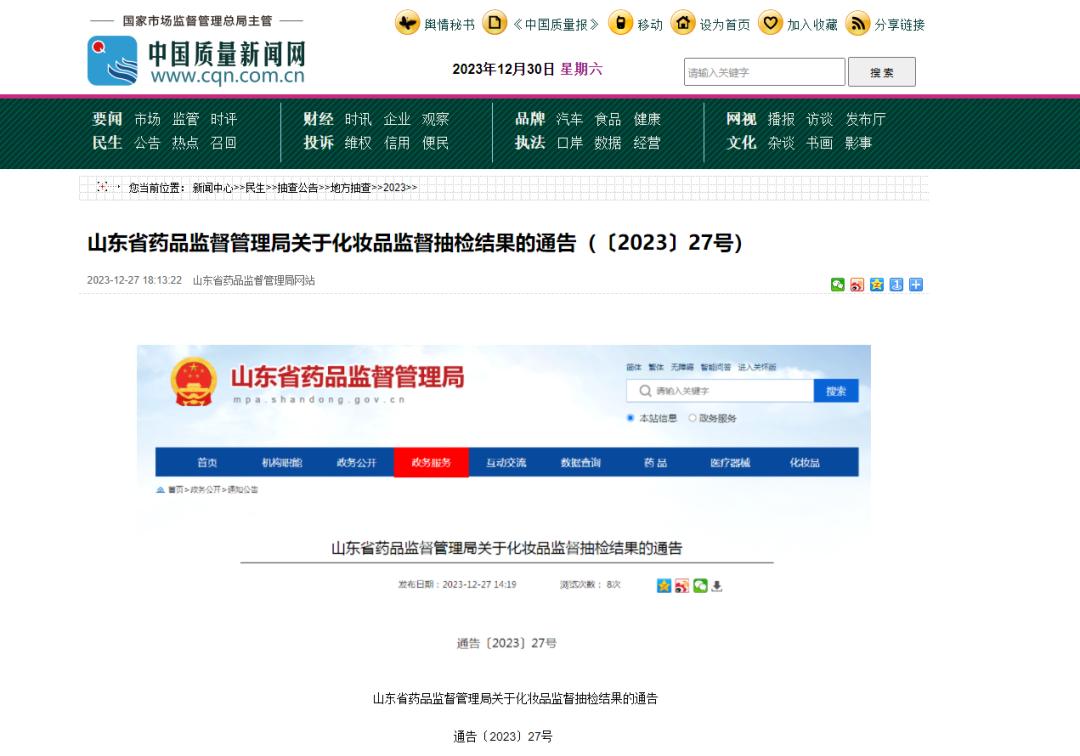Click the article headline about 化妆品监督抽检结果

click(x=415, y=242)
